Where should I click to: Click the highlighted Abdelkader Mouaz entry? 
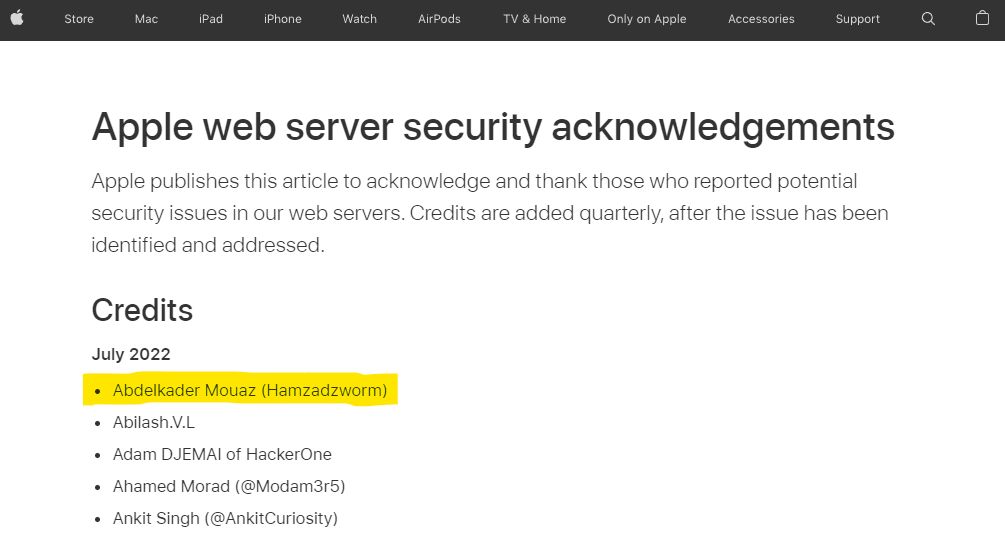250,390
